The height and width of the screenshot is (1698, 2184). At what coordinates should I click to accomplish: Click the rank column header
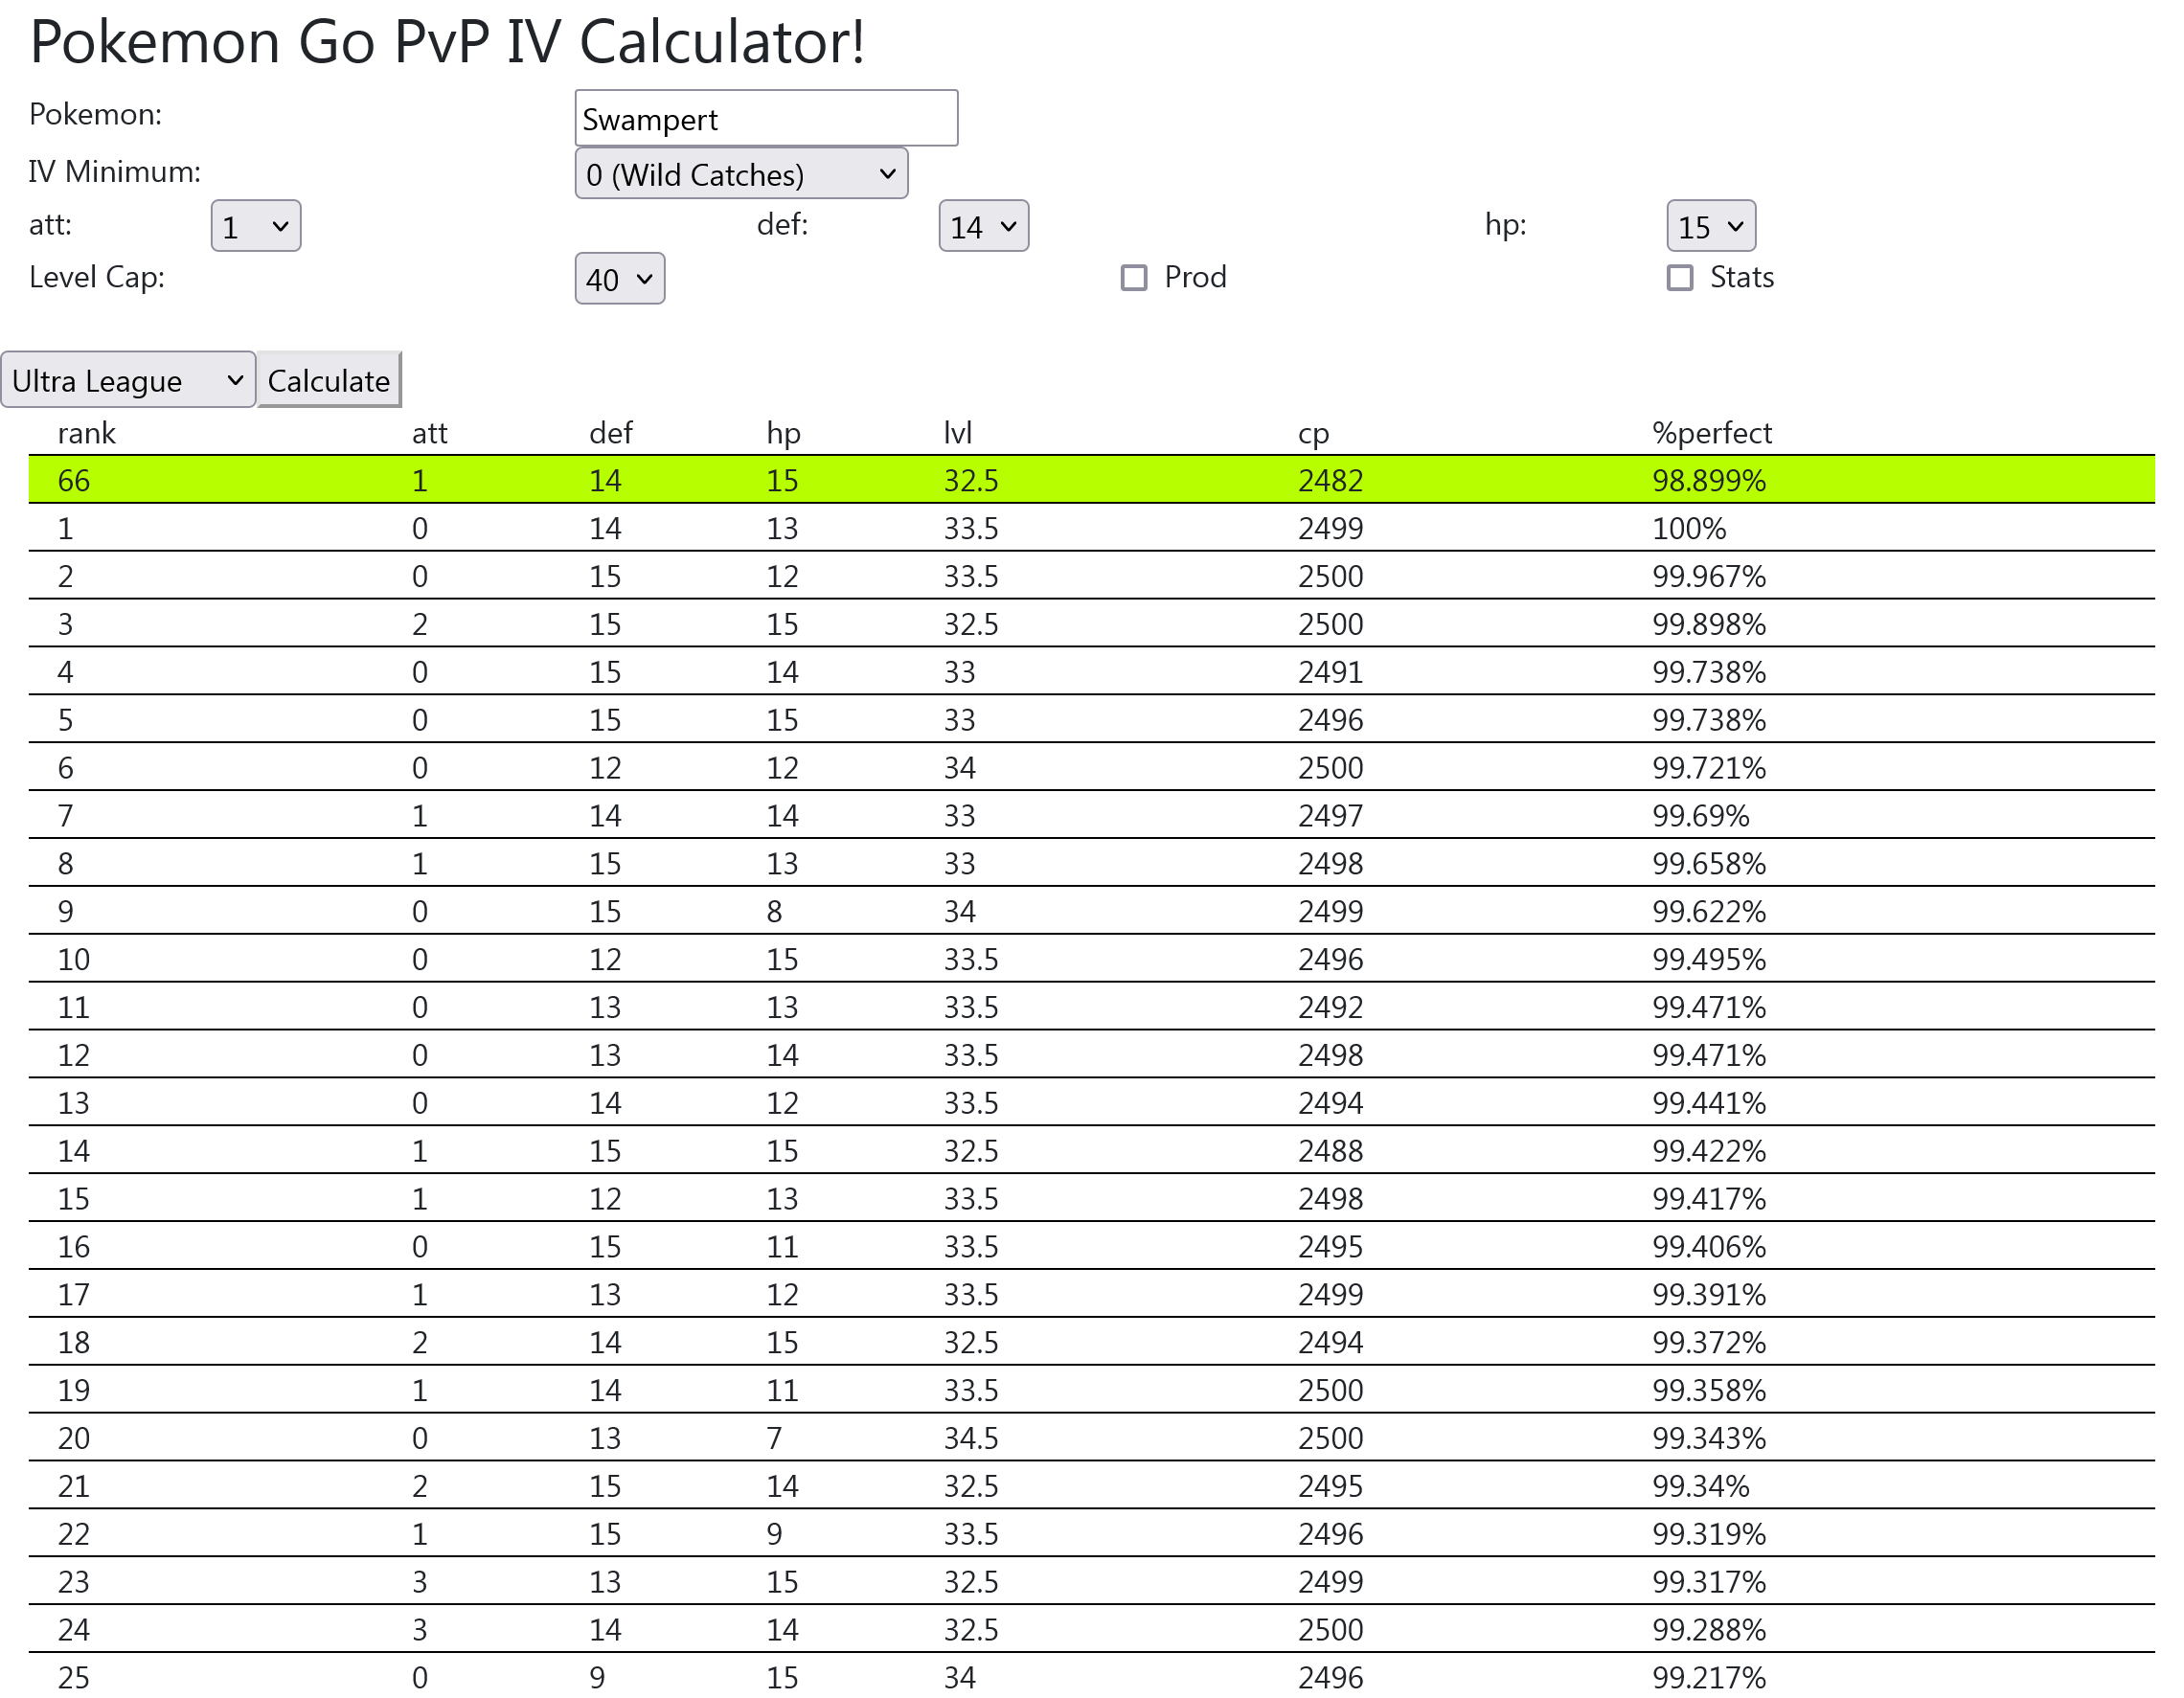[x=87, y=433]
